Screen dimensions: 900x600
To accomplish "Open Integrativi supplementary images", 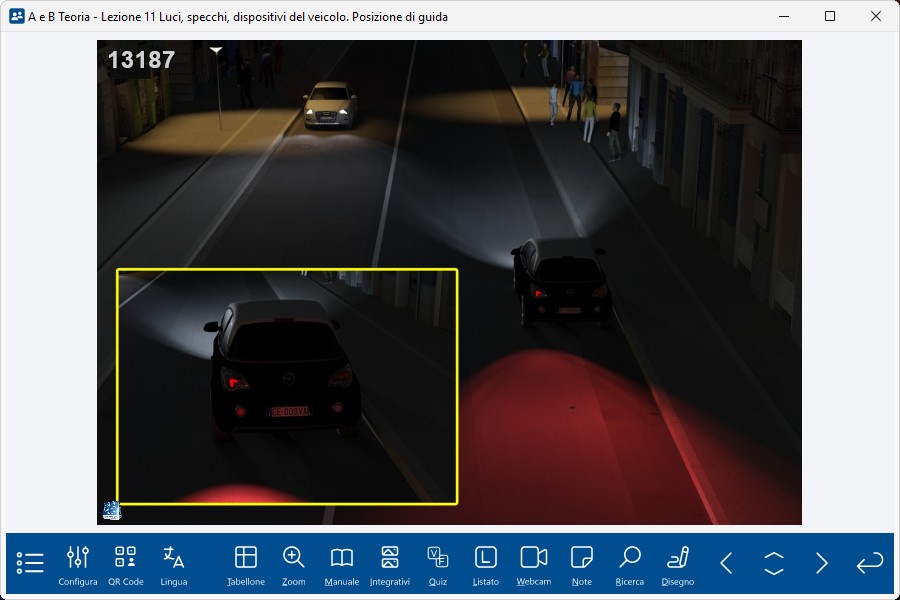I will (x=390, y=565).
